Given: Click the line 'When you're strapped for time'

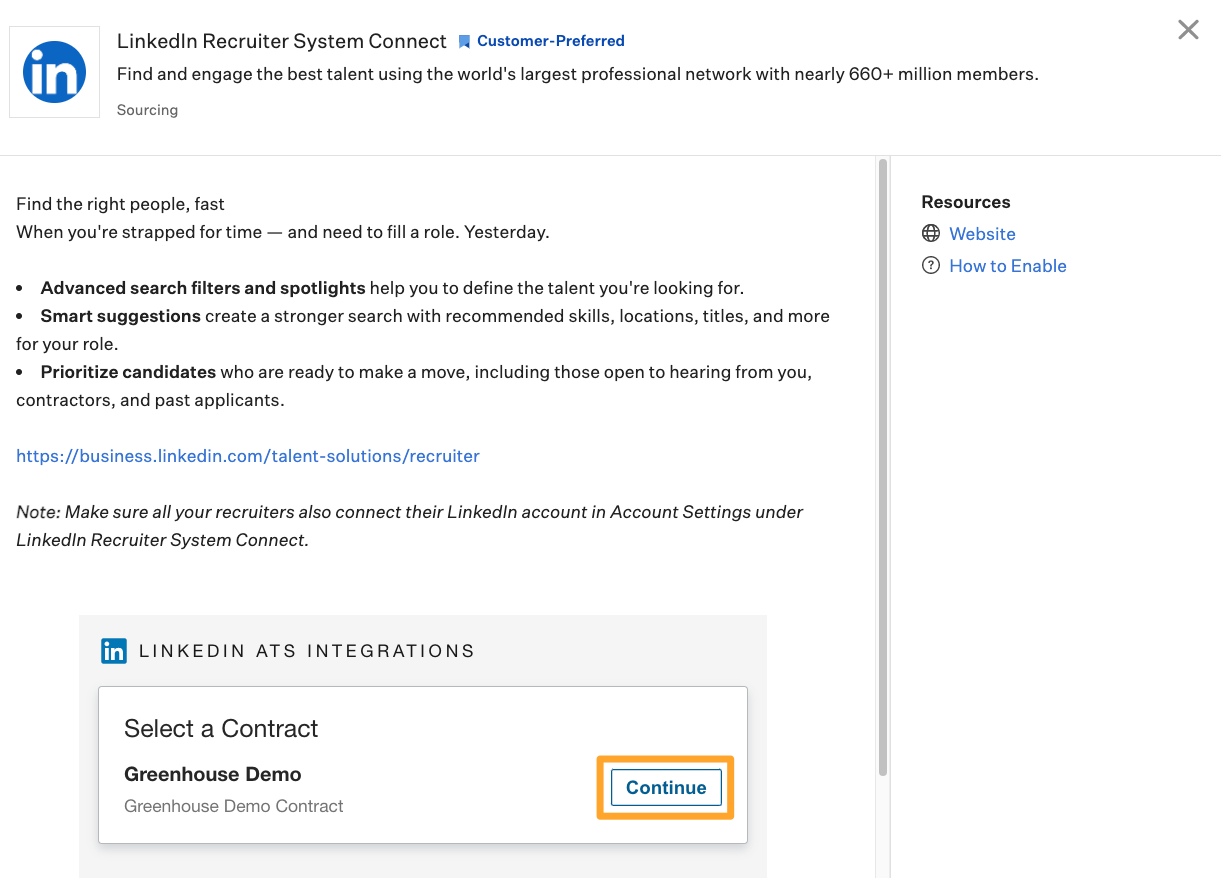Looking at the screenshot, I should [x=283, y=232].
